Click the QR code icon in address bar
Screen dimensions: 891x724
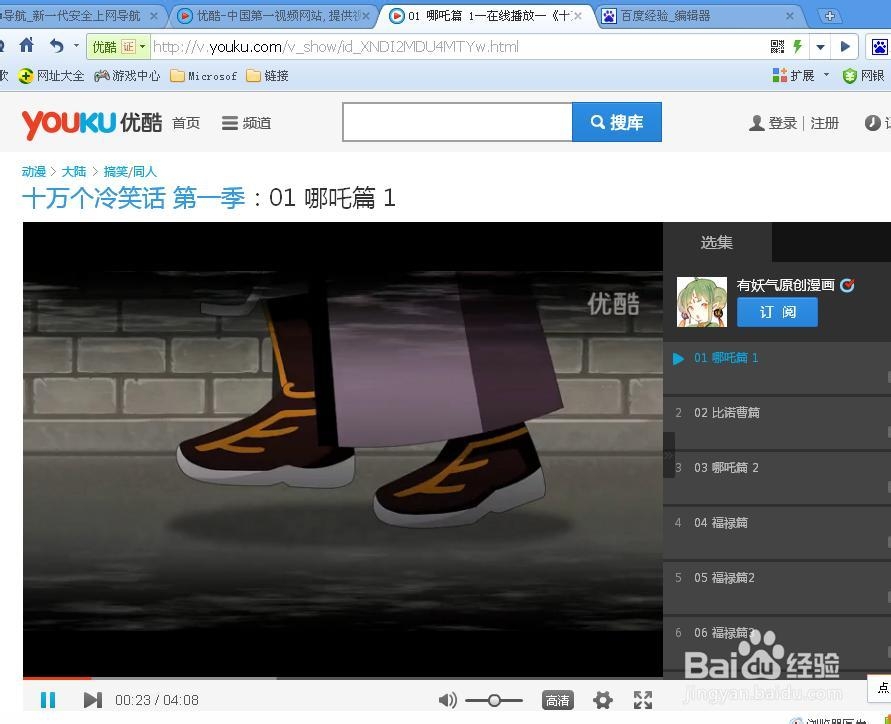[777, 47]
